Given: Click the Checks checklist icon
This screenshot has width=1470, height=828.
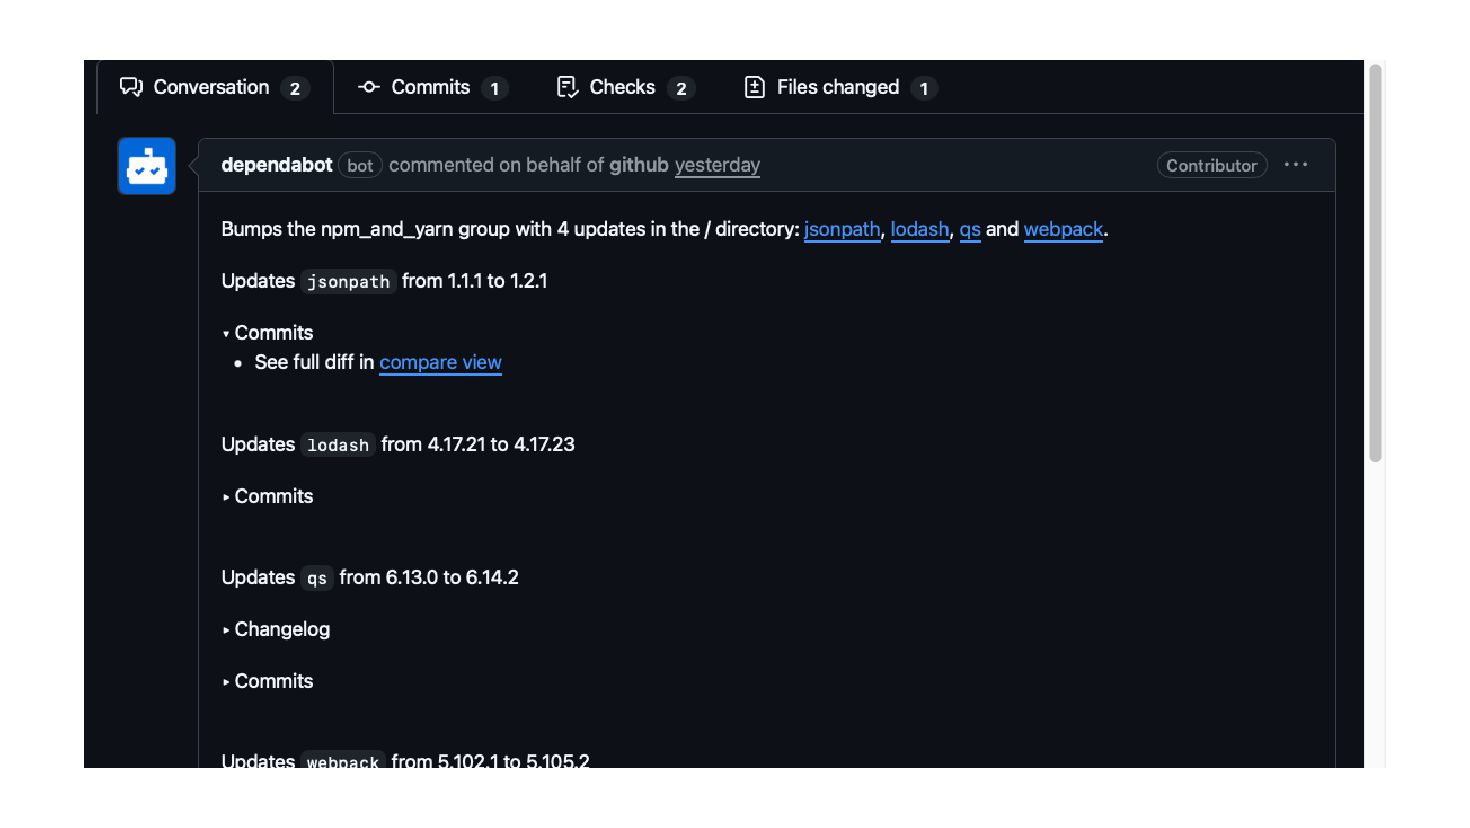Looking at the screenshot, I should 567,87.
